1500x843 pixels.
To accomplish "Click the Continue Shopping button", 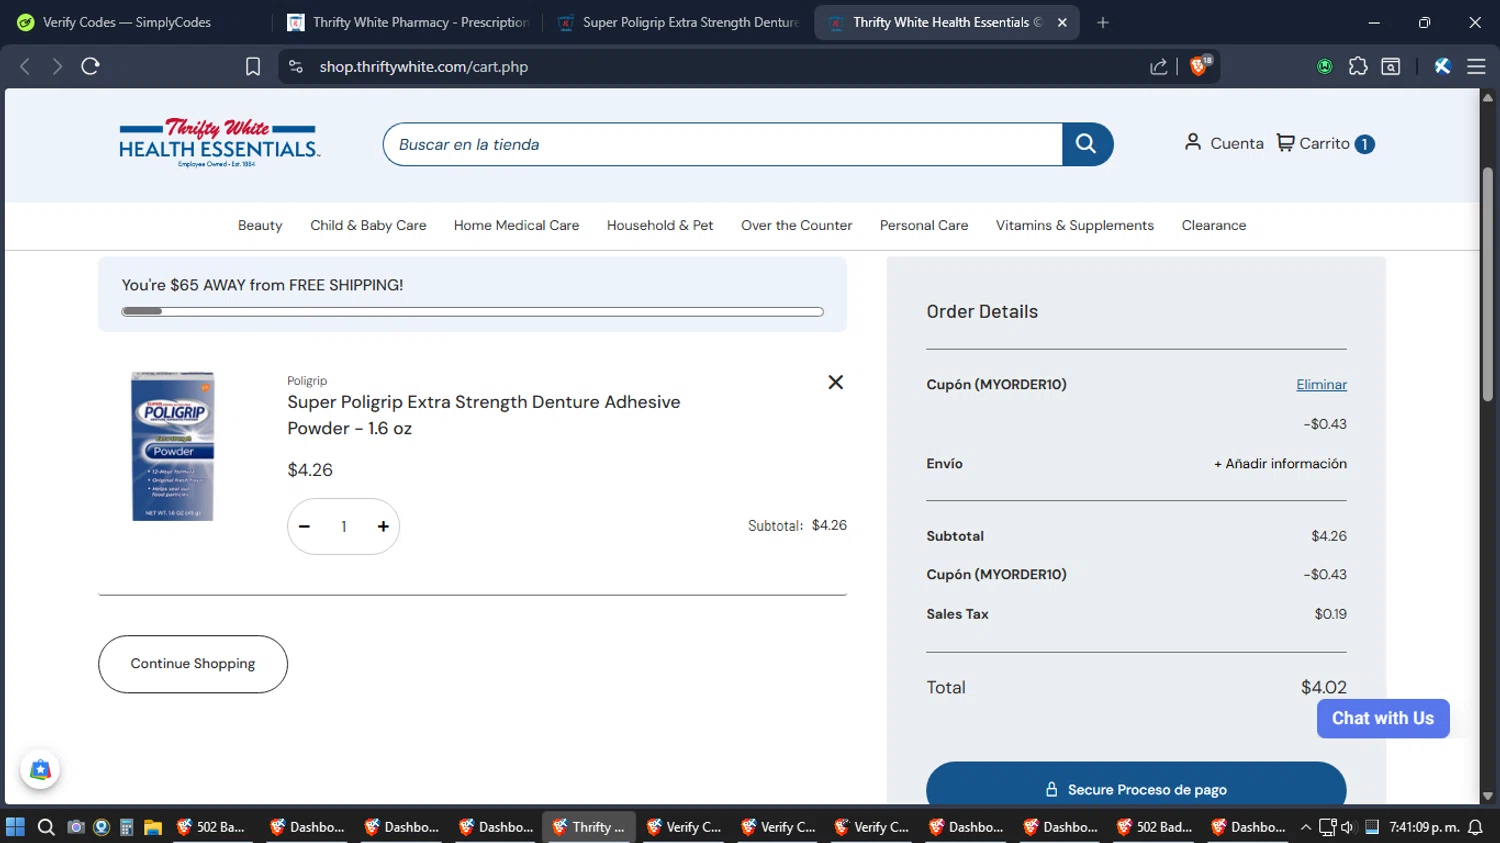I will [193, 664].
